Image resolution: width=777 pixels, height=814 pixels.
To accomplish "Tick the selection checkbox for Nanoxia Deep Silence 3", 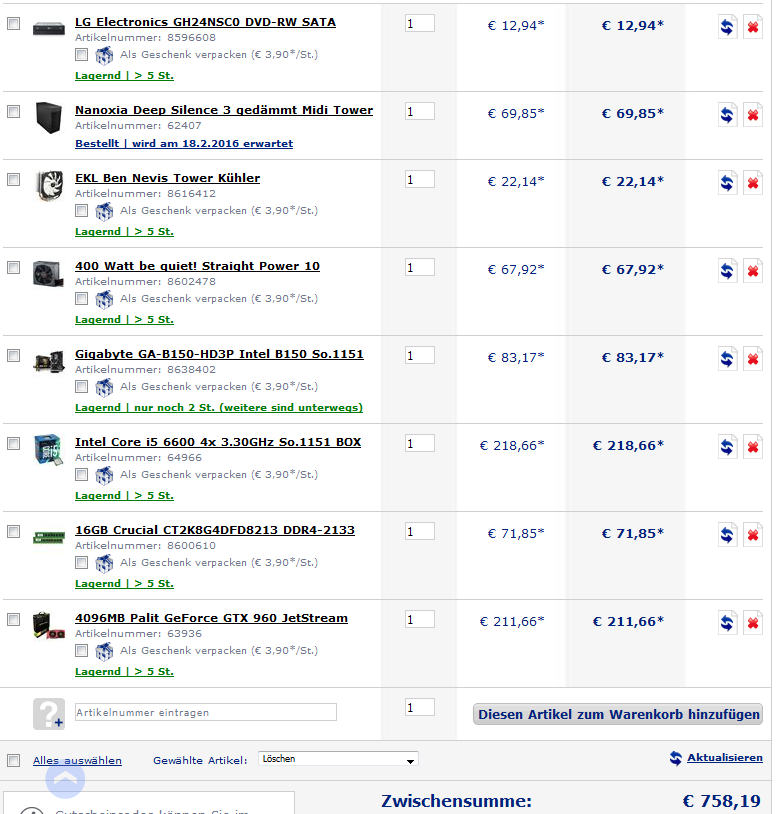I will click(x=13, y=112).
